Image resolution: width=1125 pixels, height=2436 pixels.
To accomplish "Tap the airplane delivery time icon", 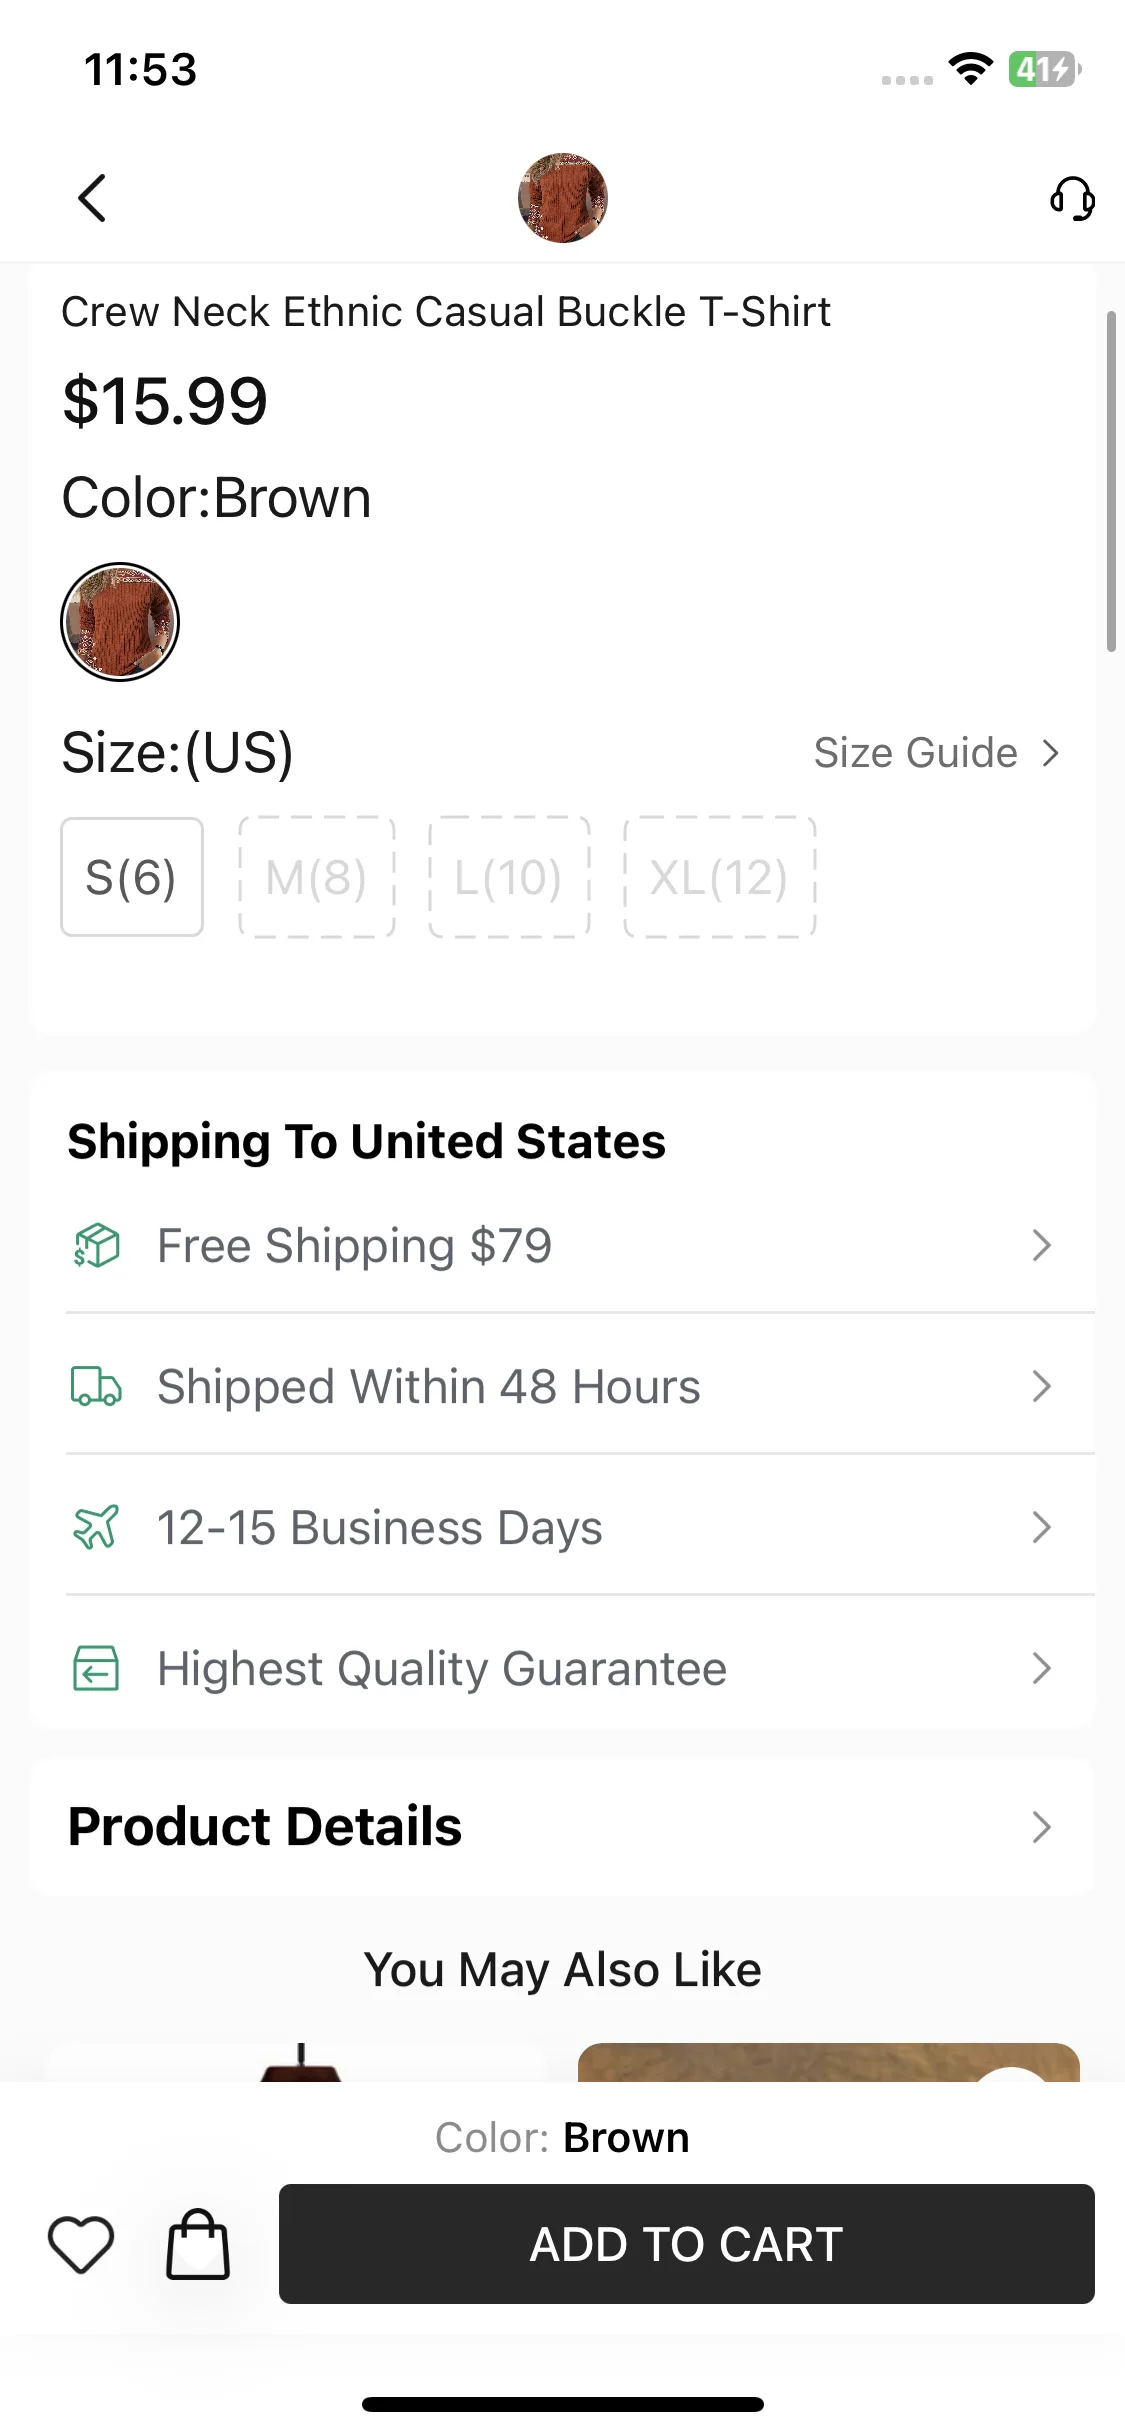I will (x=96, y=1528).
